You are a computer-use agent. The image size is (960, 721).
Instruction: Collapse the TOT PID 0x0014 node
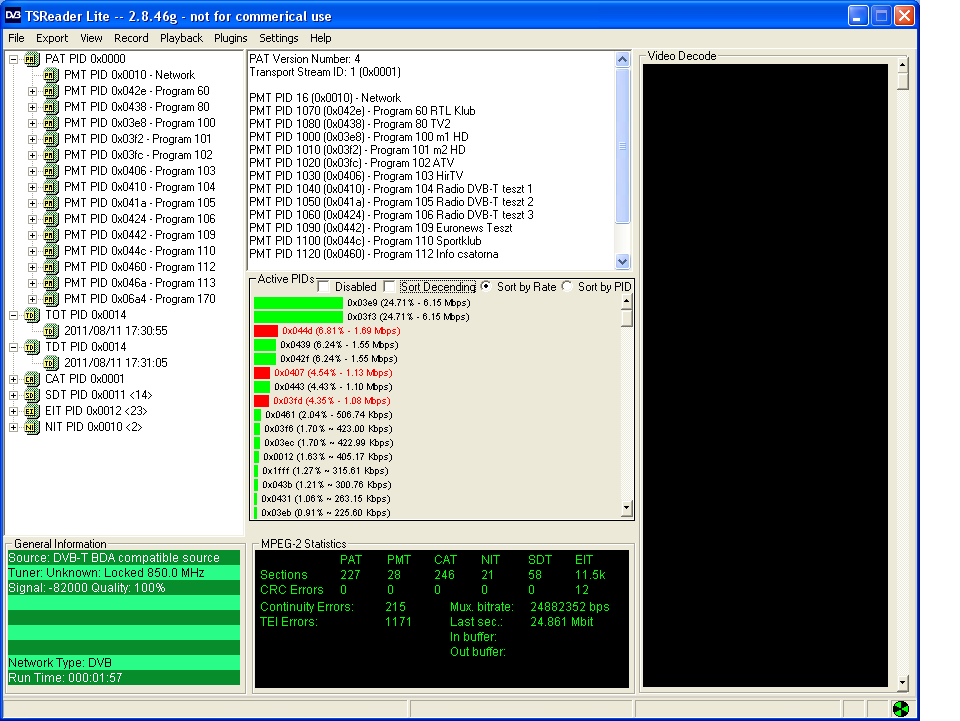tap(13, 315)
